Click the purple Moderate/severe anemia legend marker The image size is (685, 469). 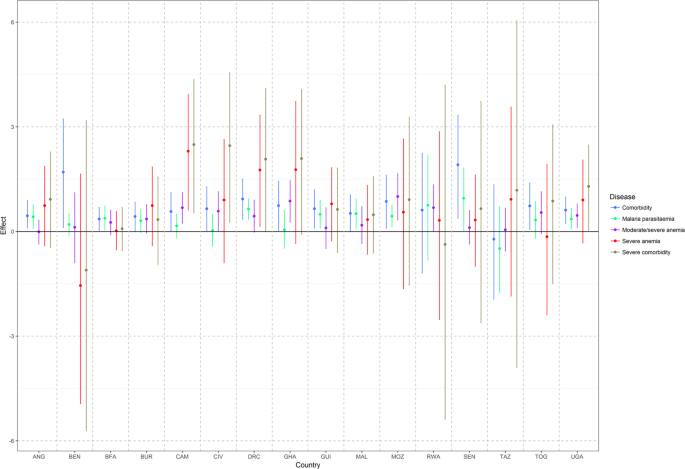616,230
